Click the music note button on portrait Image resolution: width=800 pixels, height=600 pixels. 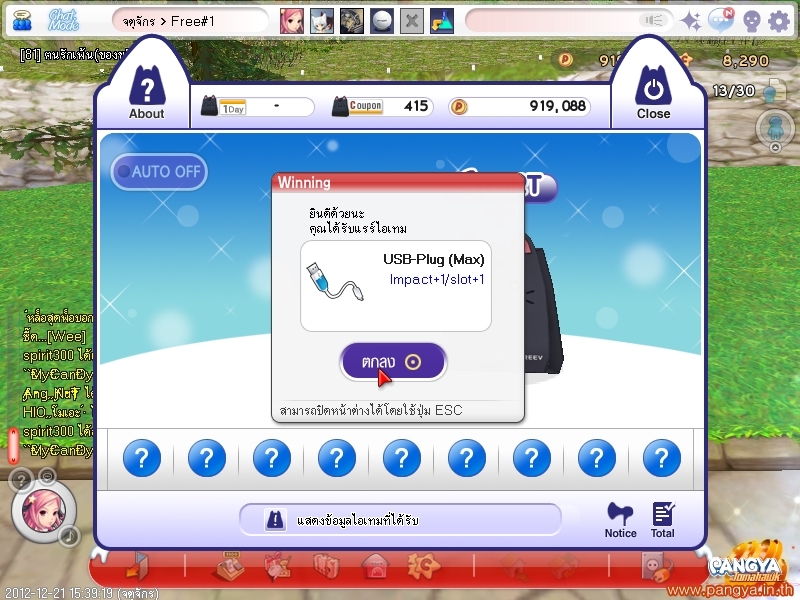69,536
